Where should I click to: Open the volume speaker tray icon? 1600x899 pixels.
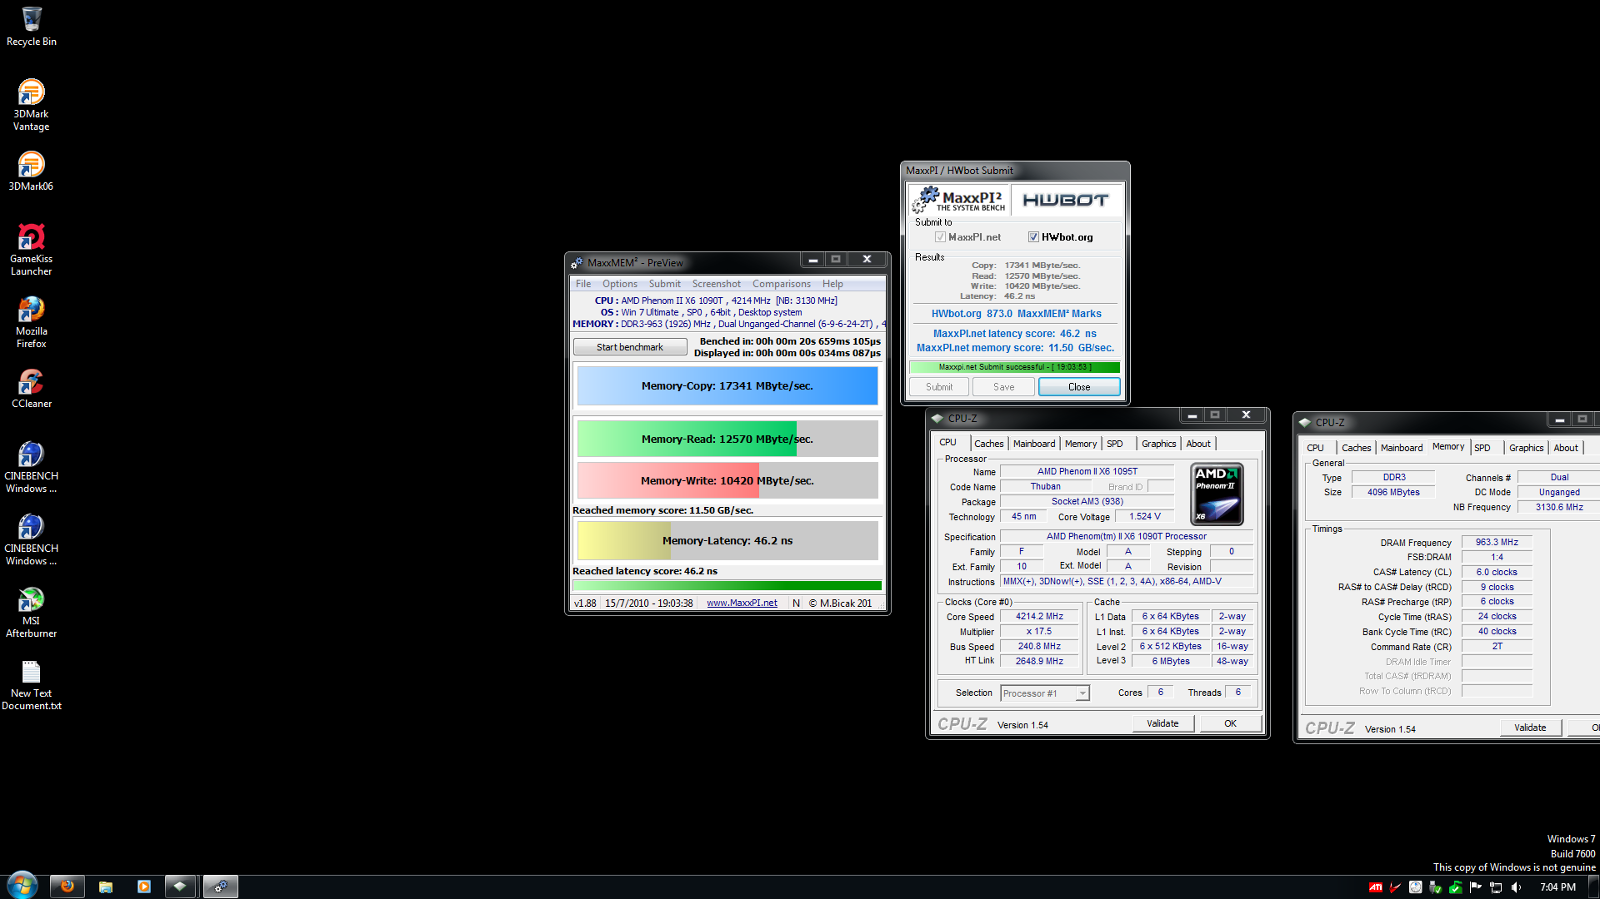tap(1516, 887)
